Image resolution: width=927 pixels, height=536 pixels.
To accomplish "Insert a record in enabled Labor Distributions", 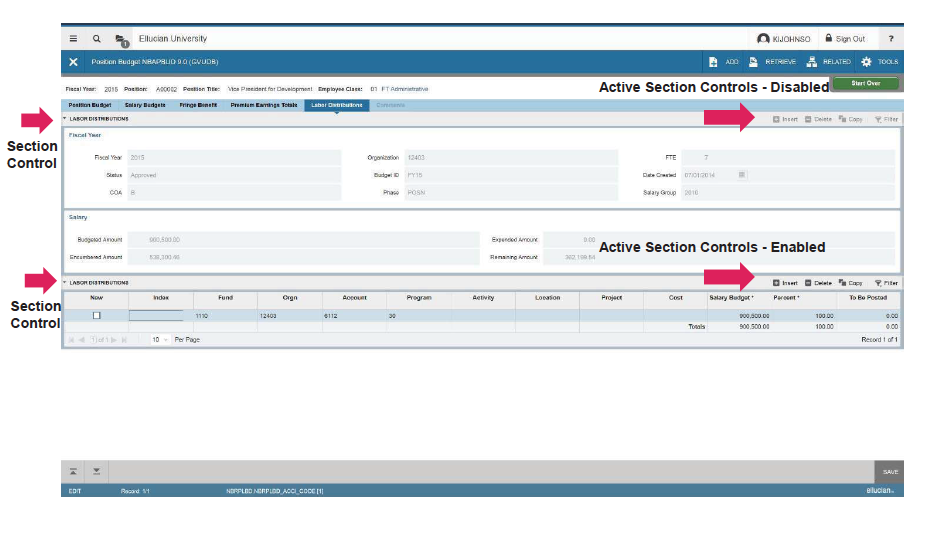I will (x=785, y=283).
